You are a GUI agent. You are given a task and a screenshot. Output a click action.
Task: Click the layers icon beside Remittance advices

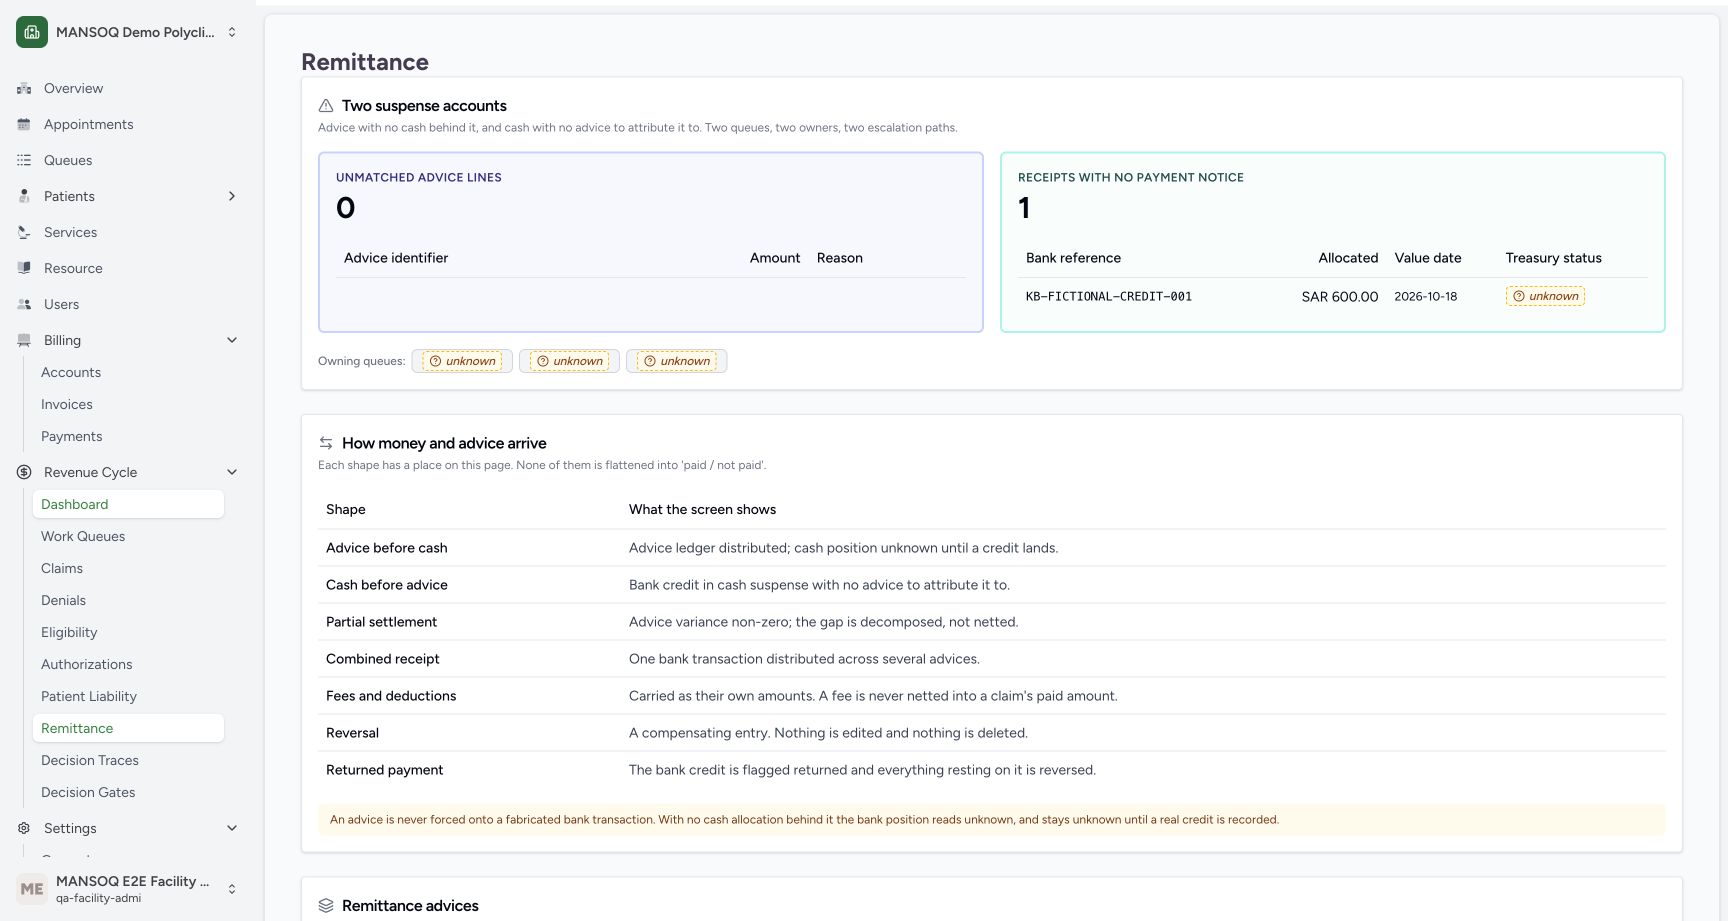(x=326, y=906)
